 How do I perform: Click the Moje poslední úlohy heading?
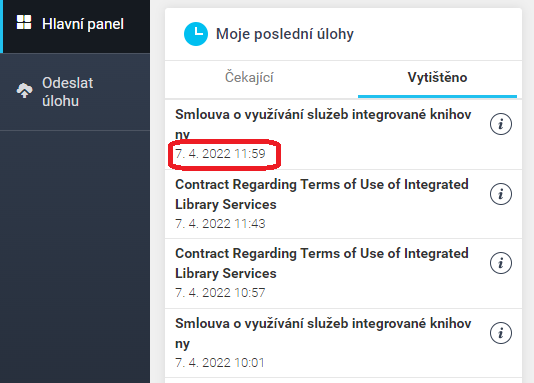285,34
